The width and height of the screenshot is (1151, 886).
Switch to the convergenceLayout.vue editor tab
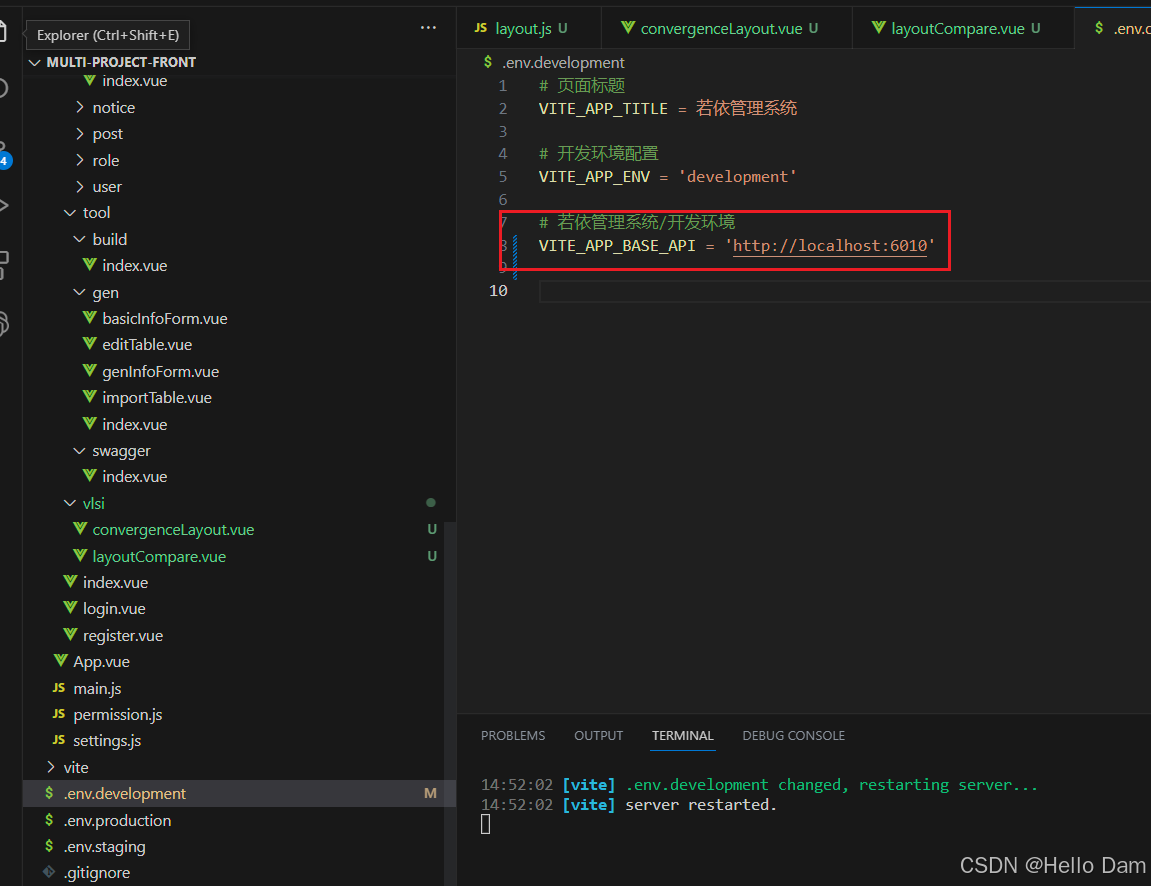727,29
